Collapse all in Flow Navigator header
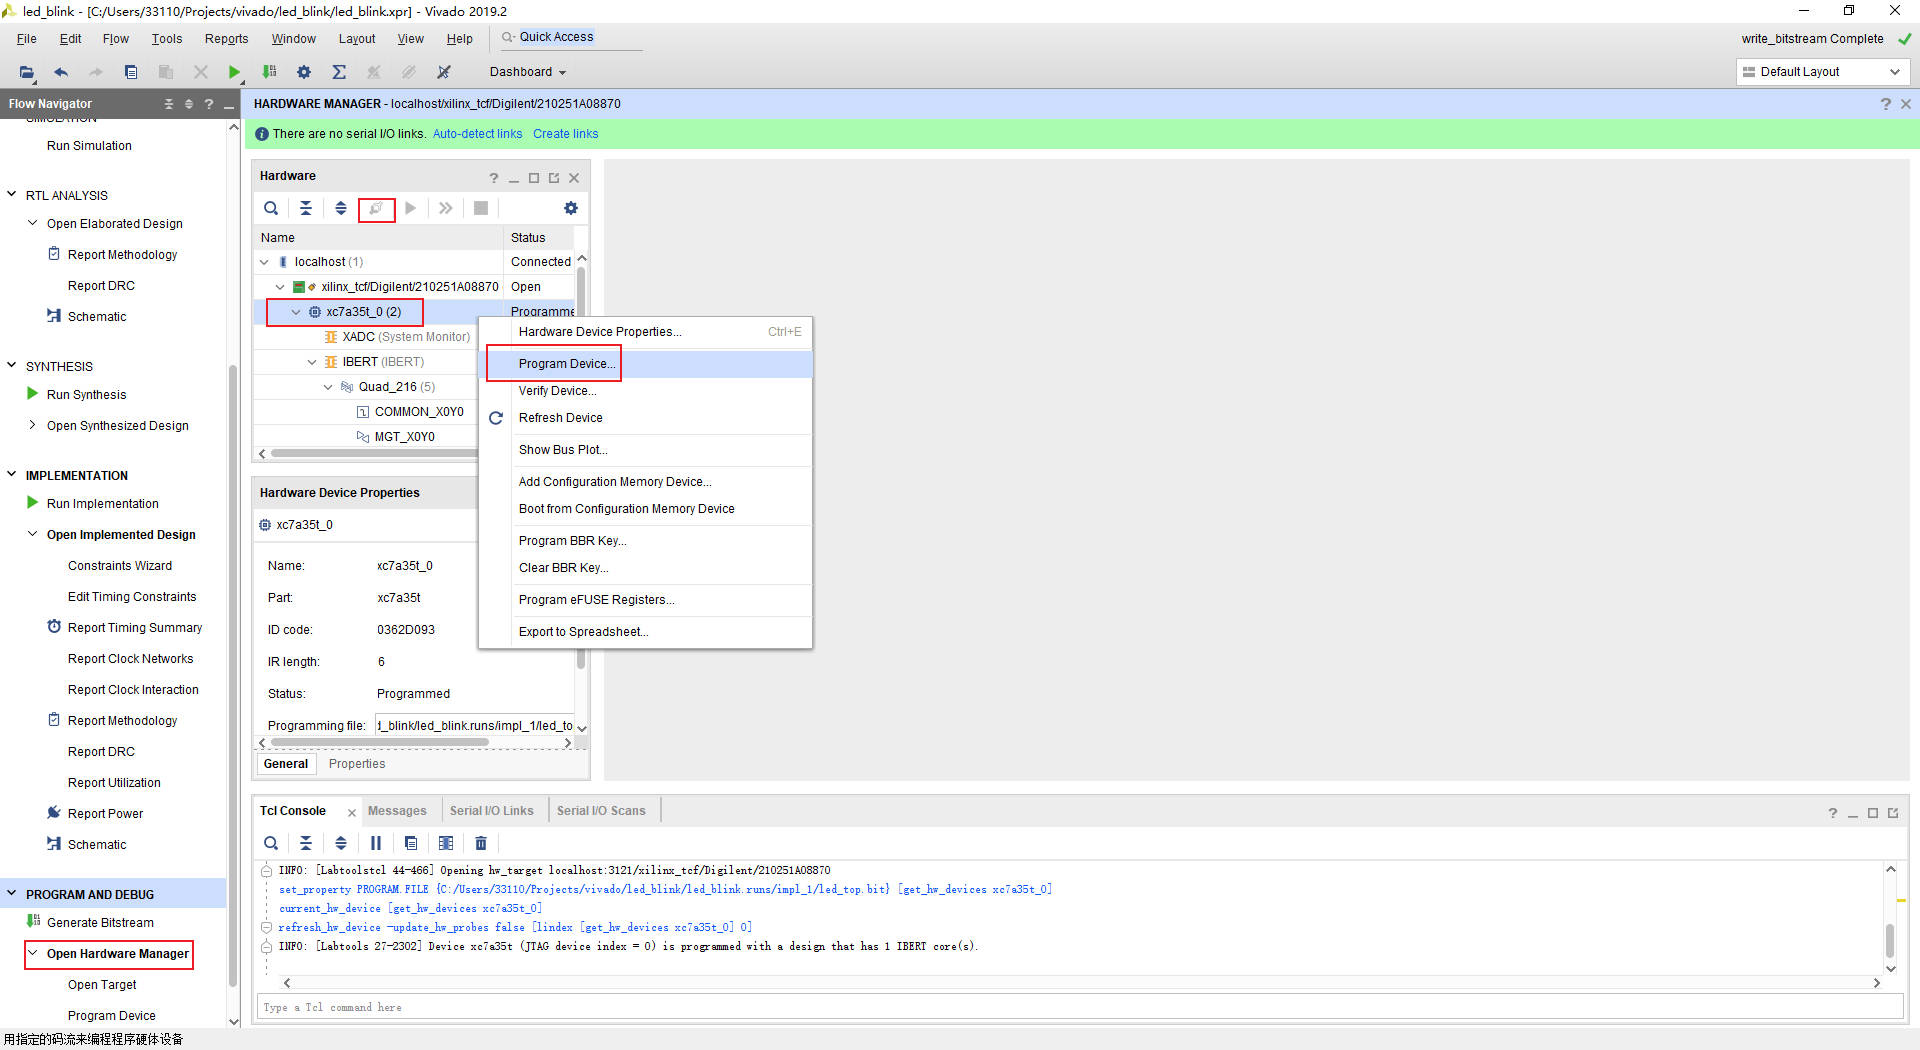This screenshot has height=1050, width=1920. click(169, 104)
